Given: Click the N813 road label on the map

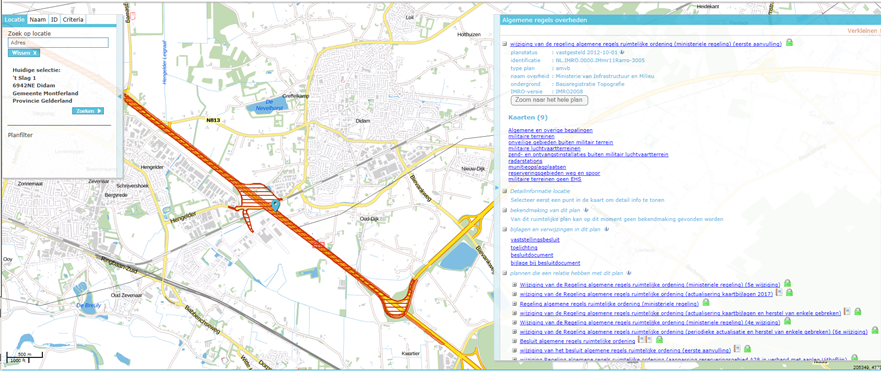Looking at the screenshot, I should tap(214, 120).
